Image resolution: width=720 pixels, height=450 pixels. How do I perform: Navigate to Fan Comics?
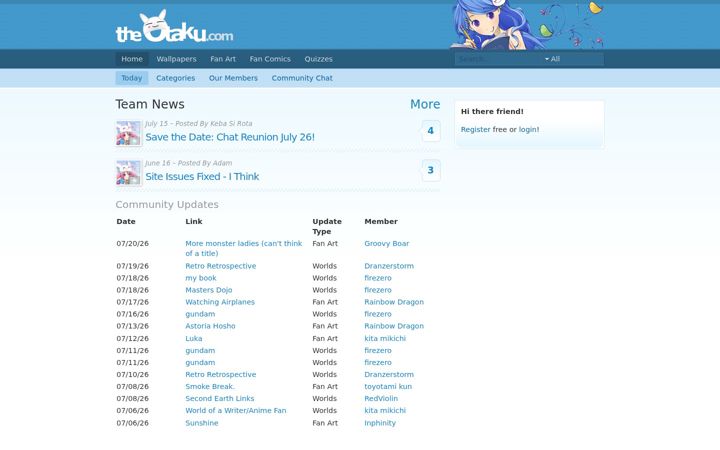pyautogui.click(x=270, y=59)
